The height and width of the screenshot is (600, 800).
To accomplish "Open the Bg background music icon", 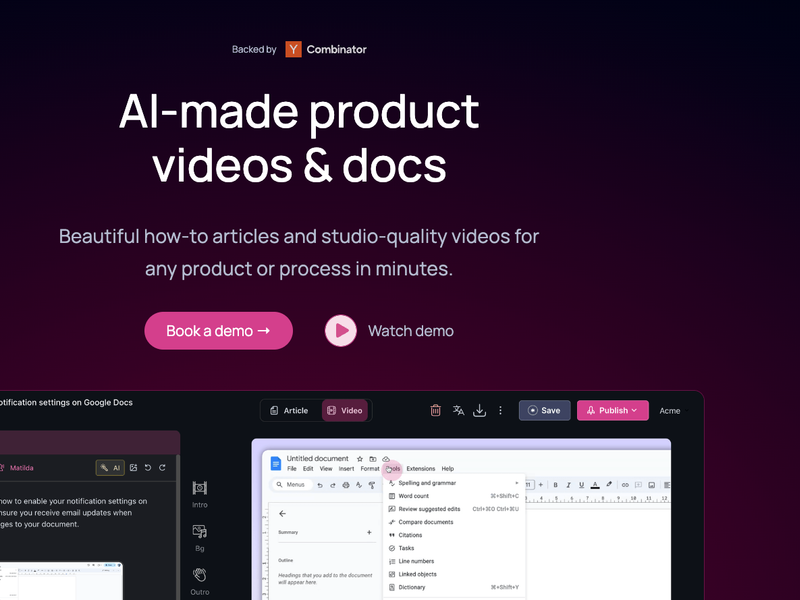I will 200,532.
